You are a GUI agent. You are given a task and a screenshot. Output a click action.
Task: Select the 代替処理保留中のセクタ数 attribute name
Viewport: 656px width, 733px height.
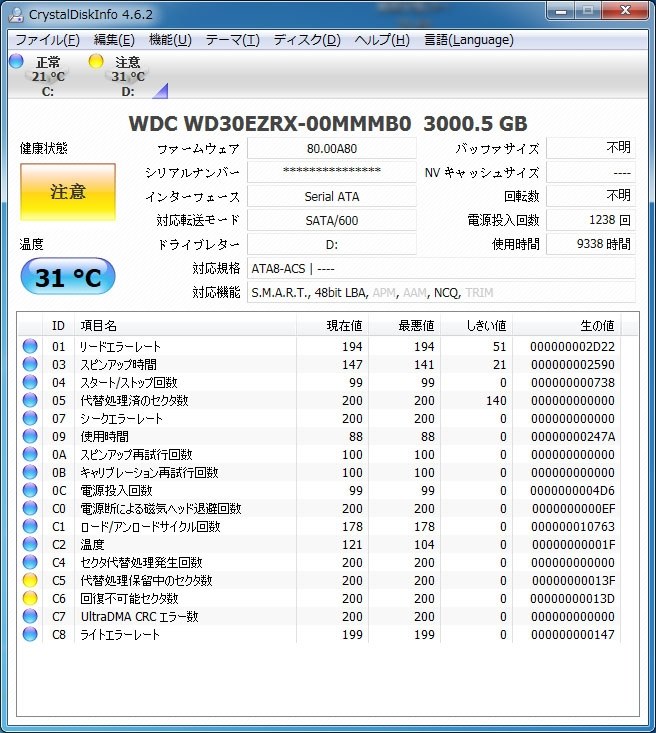[x=146, y=581]
